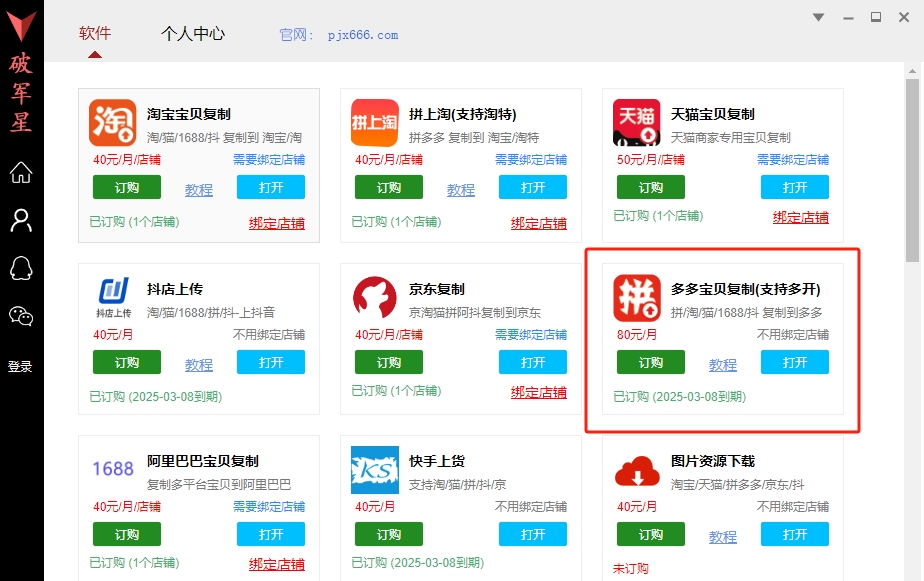Click 订购 for 快手上货
This screenshot has width=924, height=581.
389,534
